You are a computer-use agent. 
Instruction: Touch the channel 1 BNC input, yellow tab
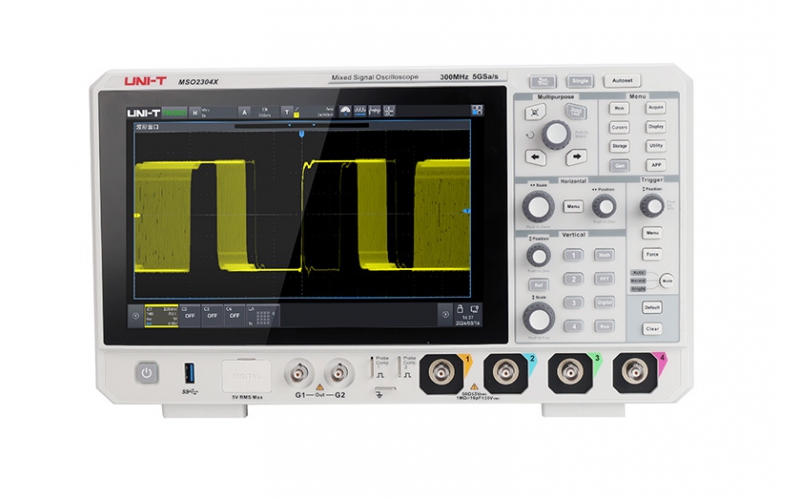[441, 373]
